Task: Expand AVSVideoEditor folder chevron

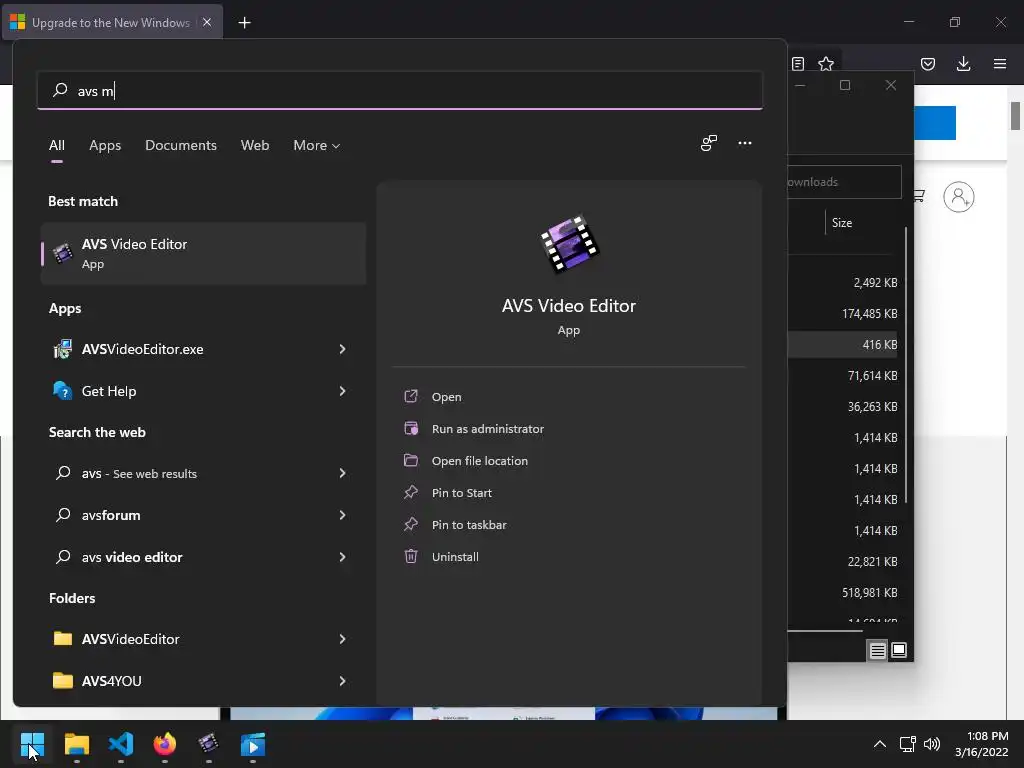Action: click(342, 639)
